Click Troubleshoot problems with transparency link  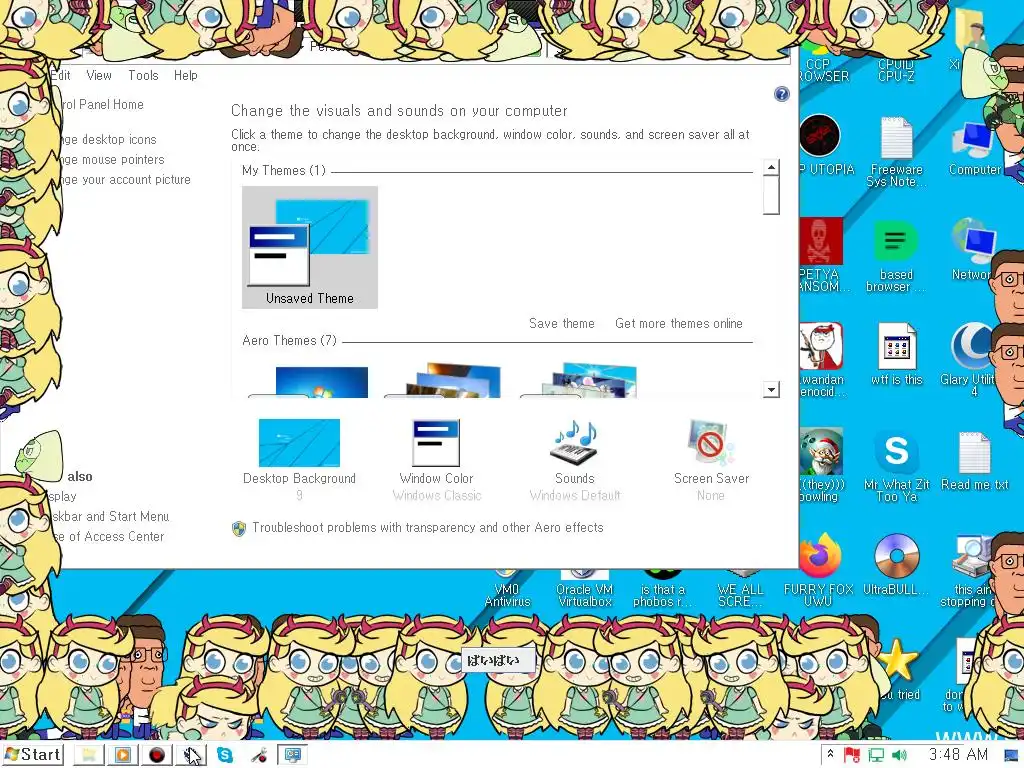428,528
